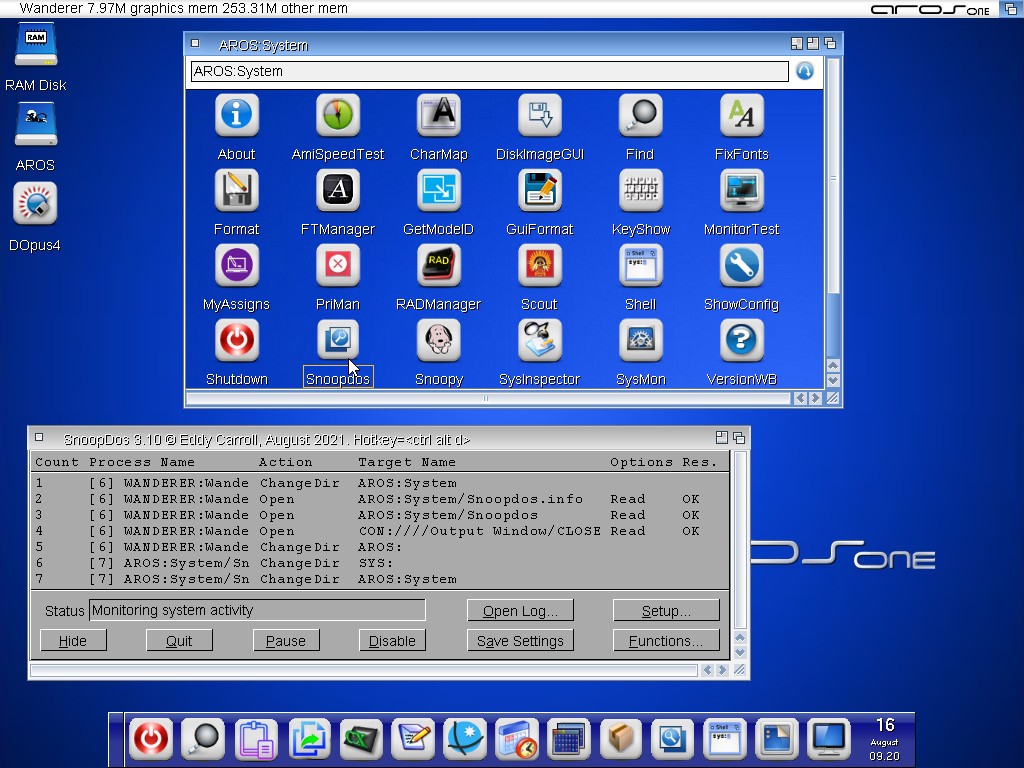Select log row 4 with Output Window/CLOSE

(380, 531)
